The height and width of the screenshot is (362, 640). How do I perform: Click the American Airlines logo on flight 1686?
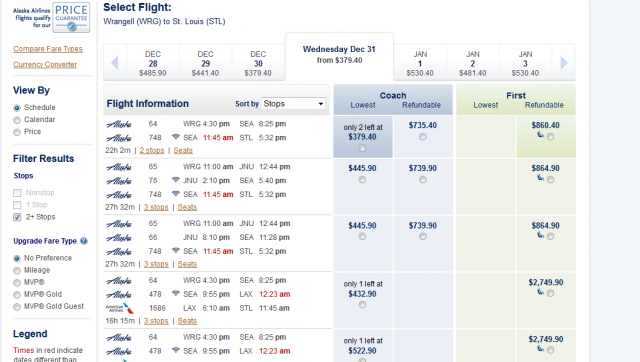(x=119, y=308)
